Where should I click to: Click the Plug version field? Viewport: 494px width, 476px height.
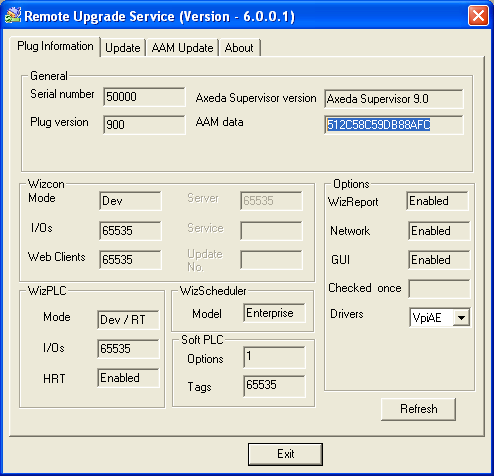144,125
